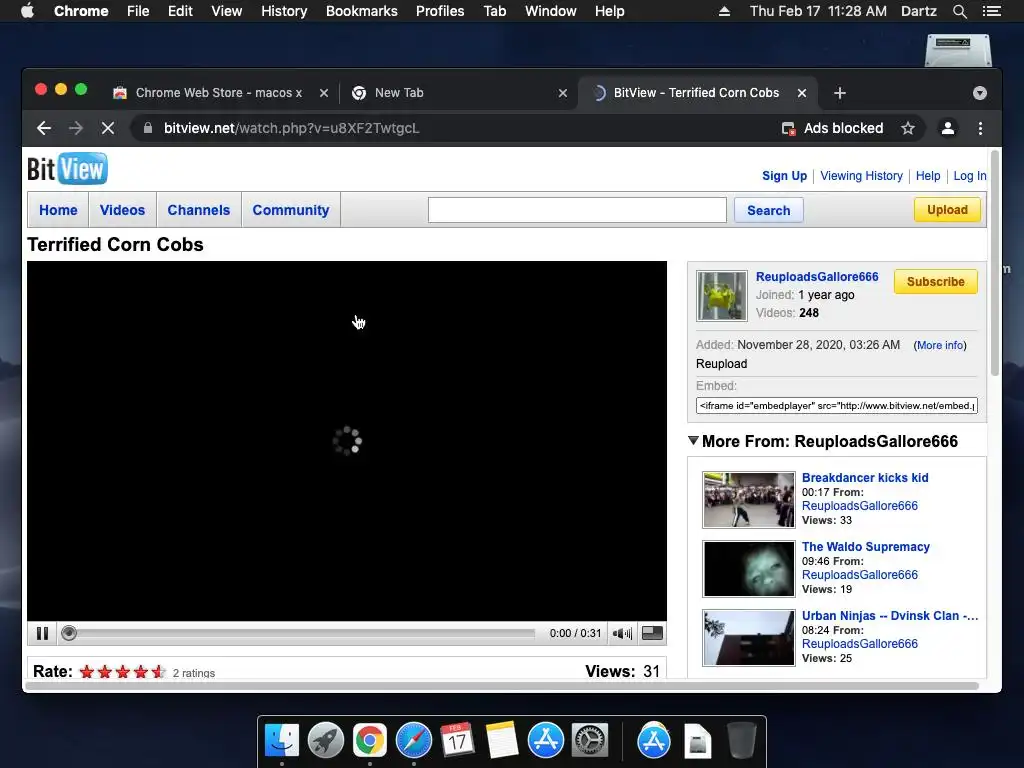Screen dimensions: 1024x768
Task: Open a new tab with the plus button
Action: coord(840,93)
